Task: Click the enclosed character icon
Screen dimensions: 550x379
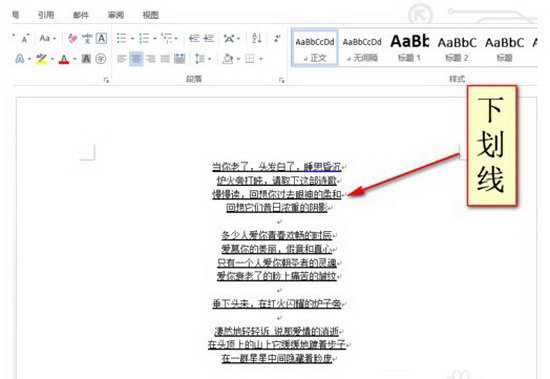Action: pos(101,59)
